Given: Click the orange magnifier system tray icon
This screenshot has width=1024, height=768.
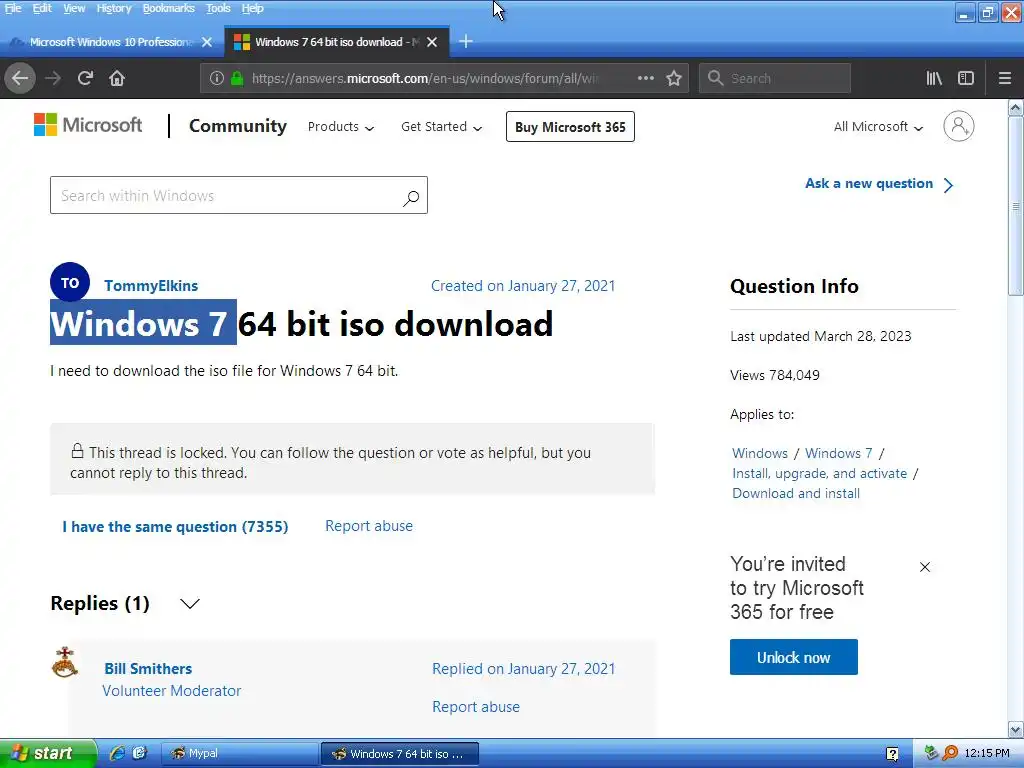Looking at the screenshot, I should coord(950,753).
